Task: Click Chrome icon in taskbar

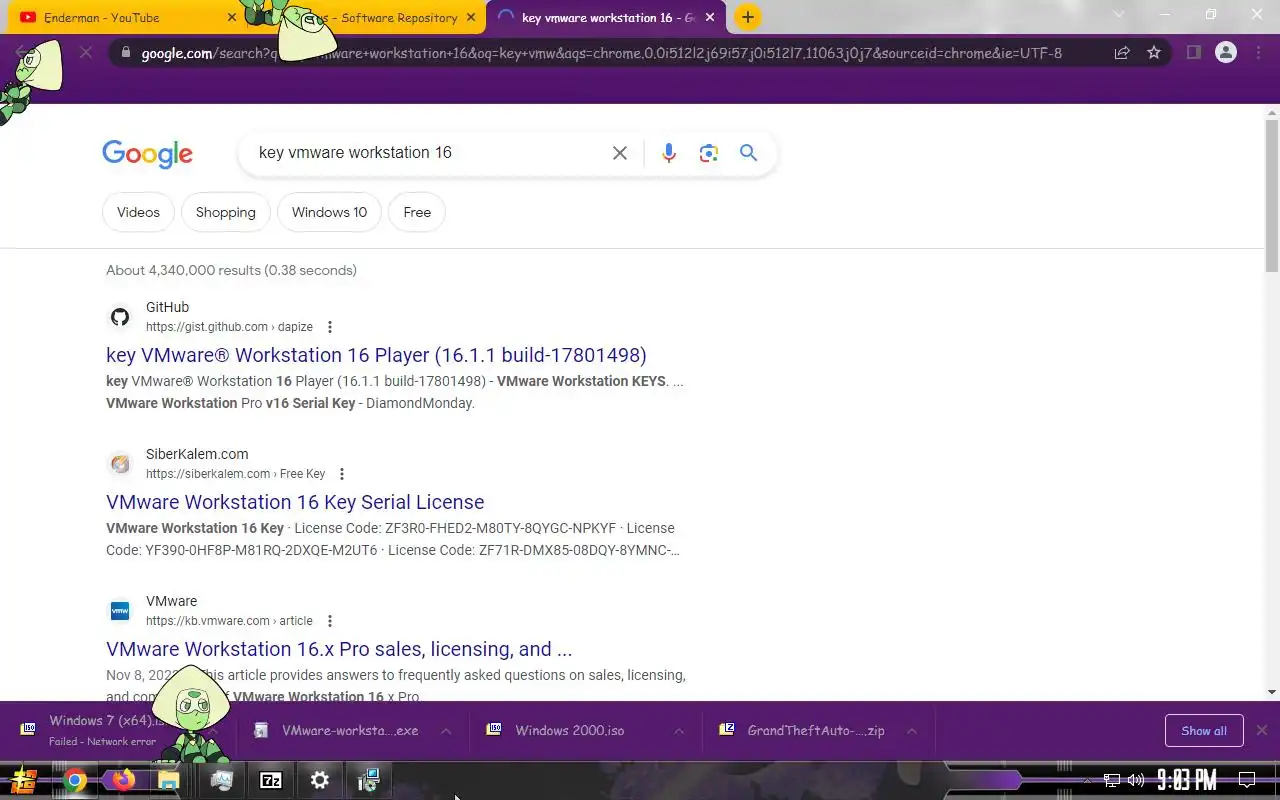Action: tap(75, 780)
